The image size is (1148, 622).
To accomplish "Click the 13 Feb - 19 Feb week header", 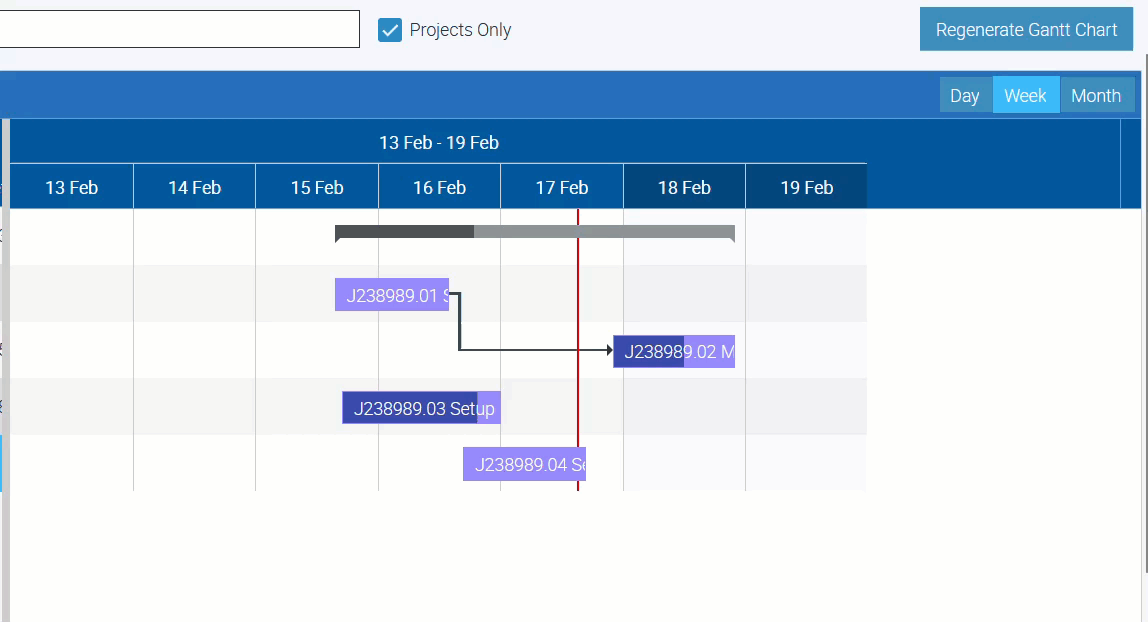I will 438,142.
